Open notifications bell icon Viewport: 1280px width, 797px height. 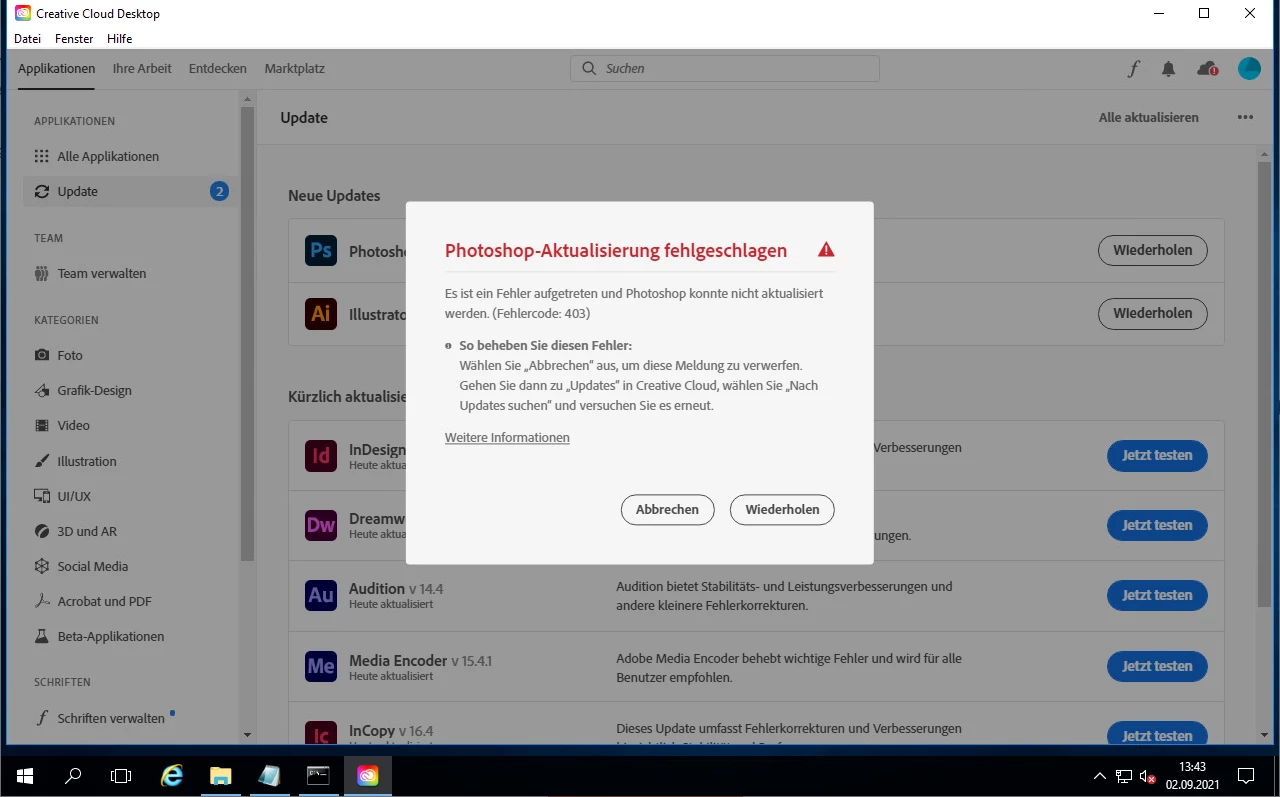[1168, 69]
